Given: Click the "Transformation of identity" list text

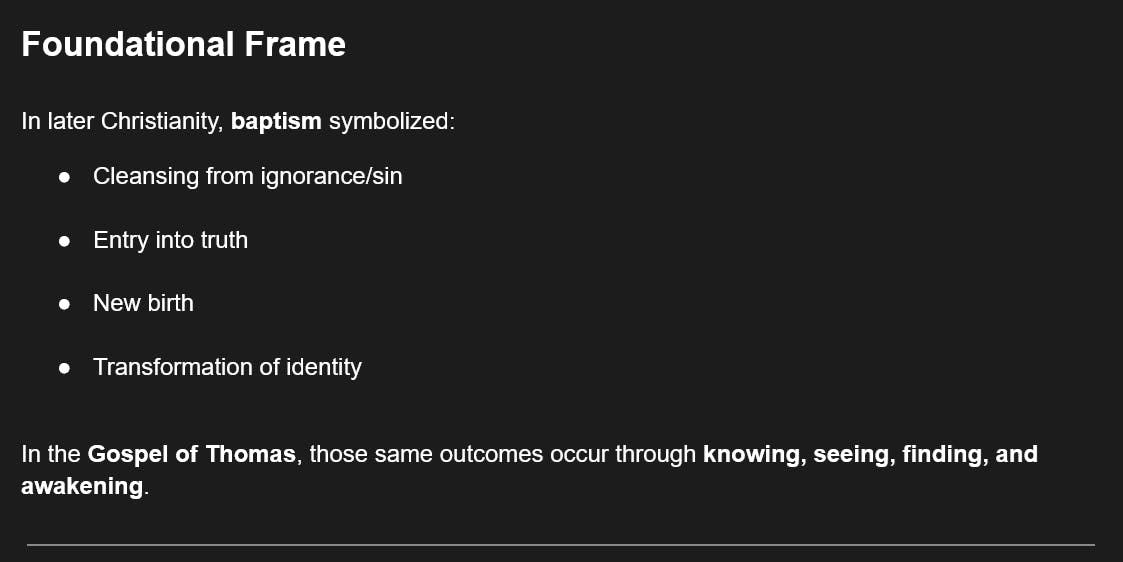Looking at the screenshot, I should pyautogui.click(x=227, y=367).
